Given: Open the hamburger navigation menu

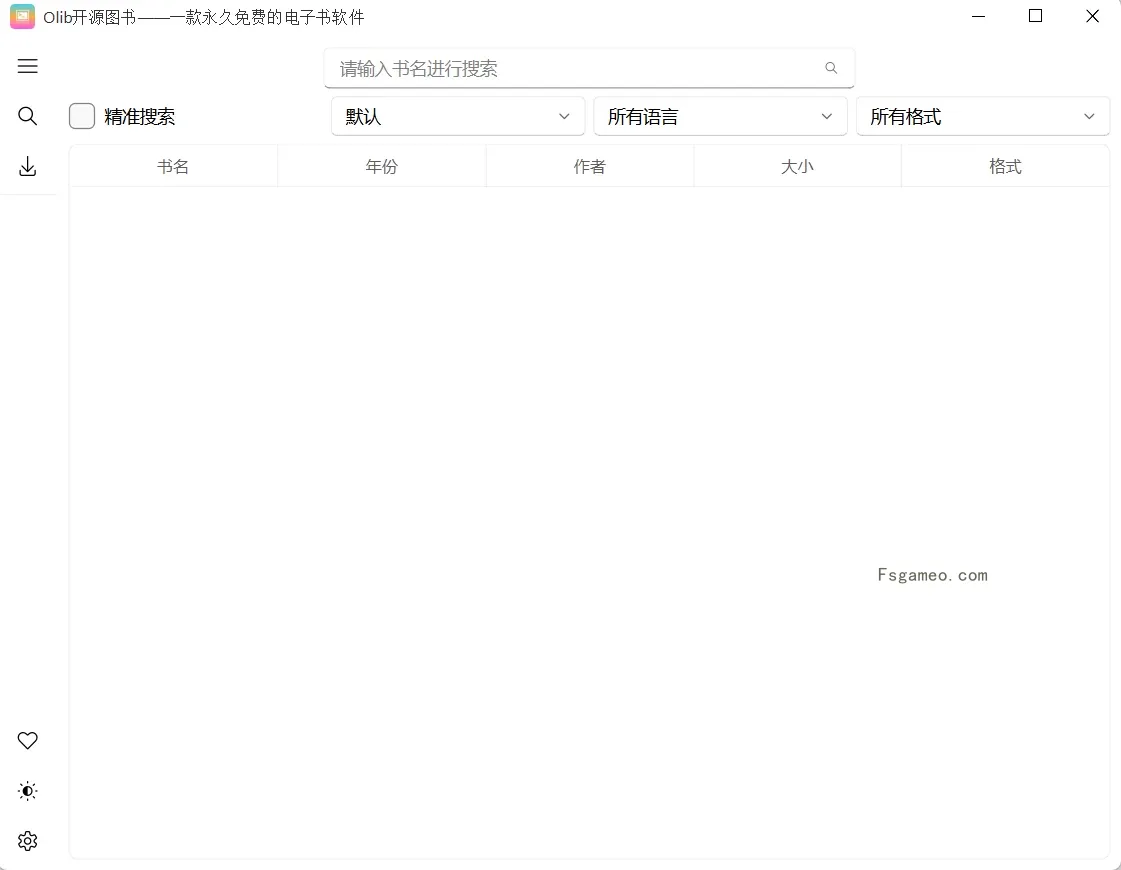Looking at the screenshot, I should point(27,66).
